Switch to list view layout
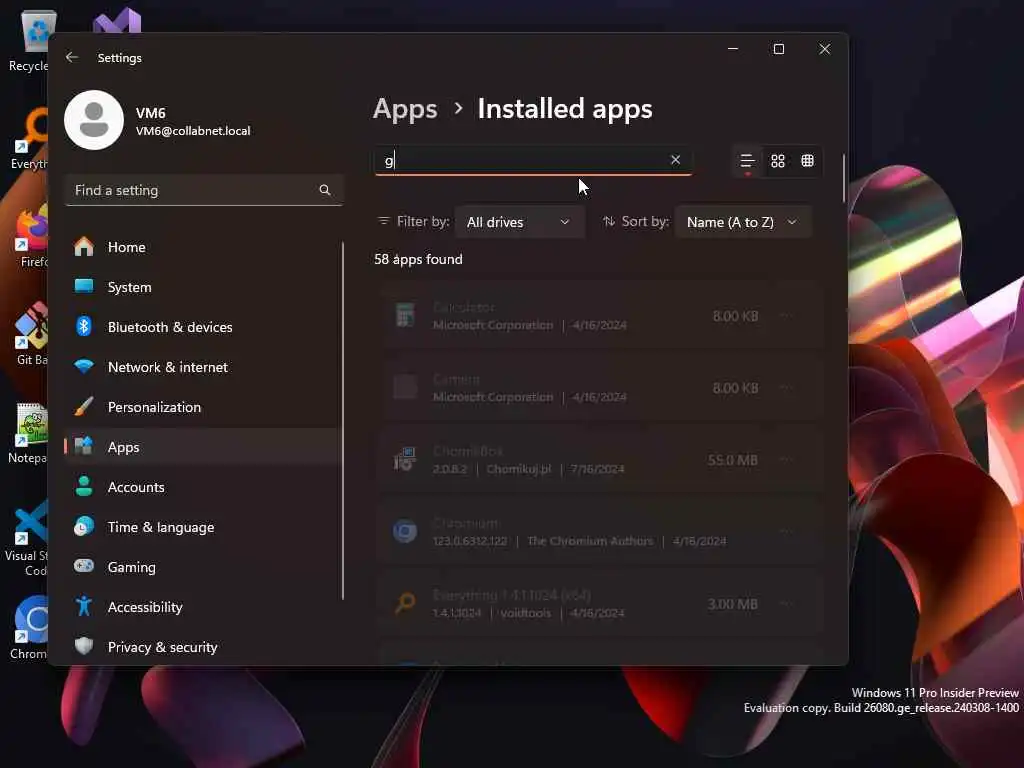 747,161
